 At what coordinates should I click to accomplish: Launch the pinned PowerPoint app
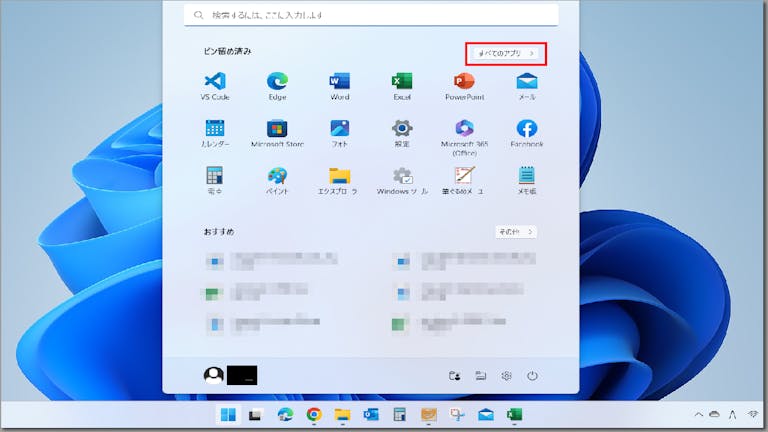464,86
